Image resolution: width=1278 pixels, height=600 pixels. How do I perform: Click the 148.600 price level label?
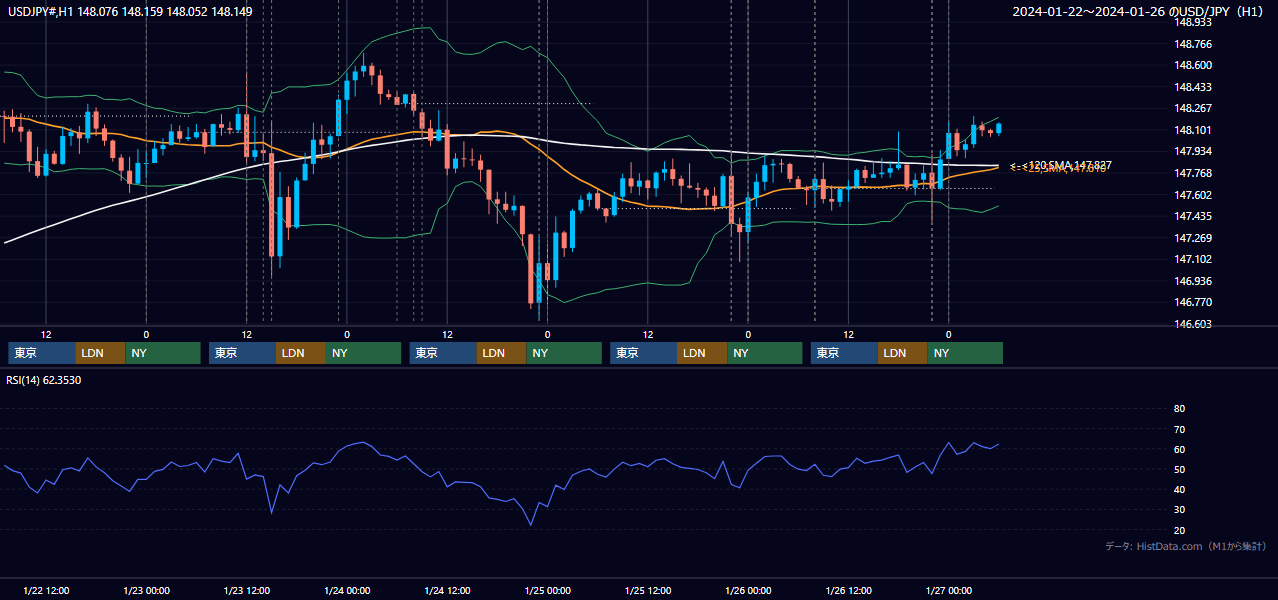tap(1193, 65)
